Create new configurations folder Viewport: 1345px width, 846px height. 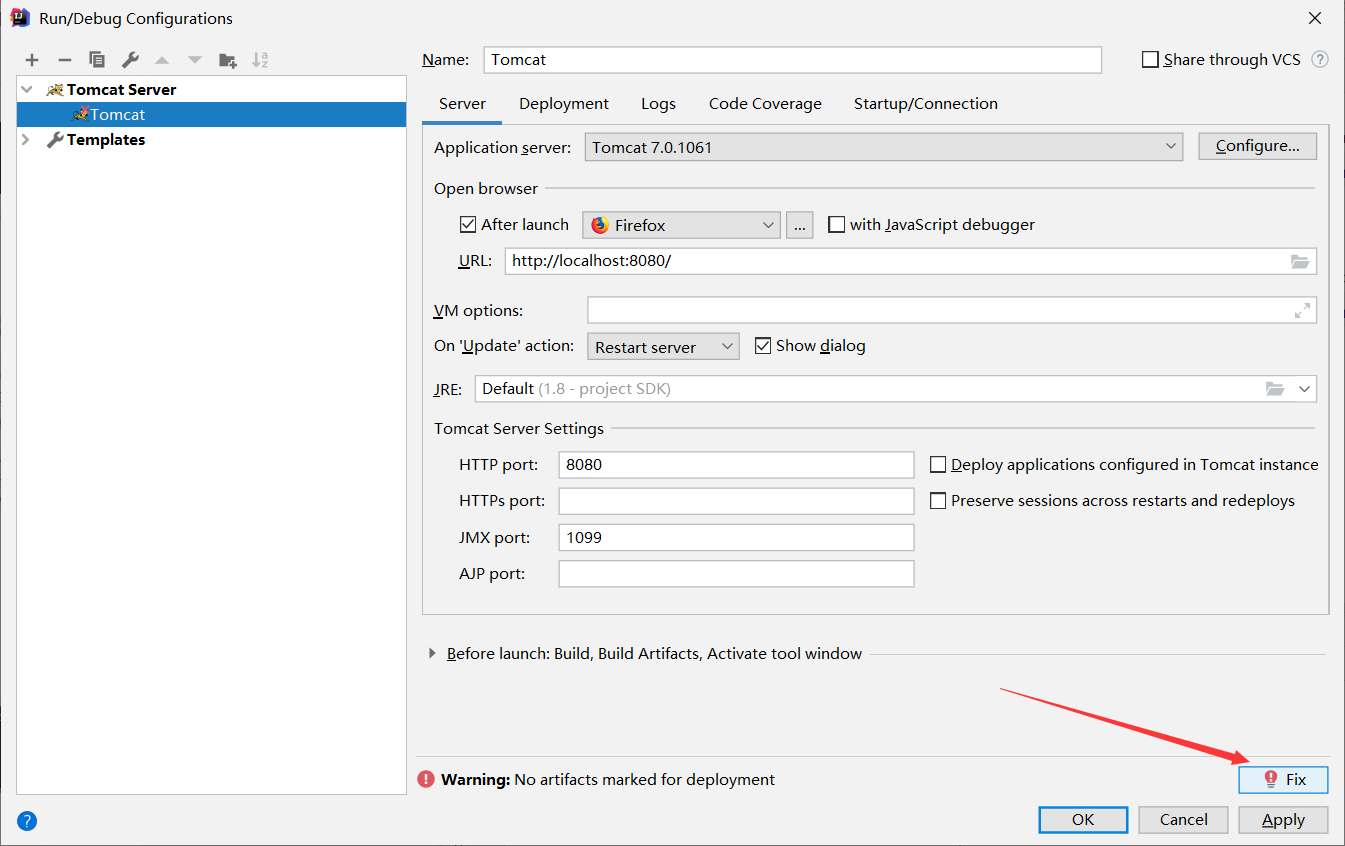click(x=228, y=60)
